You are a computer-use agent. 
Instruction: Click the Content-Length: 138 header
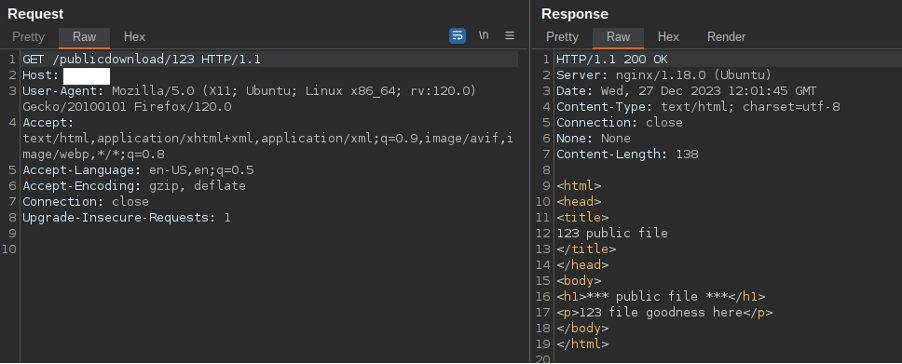(627, 154)
